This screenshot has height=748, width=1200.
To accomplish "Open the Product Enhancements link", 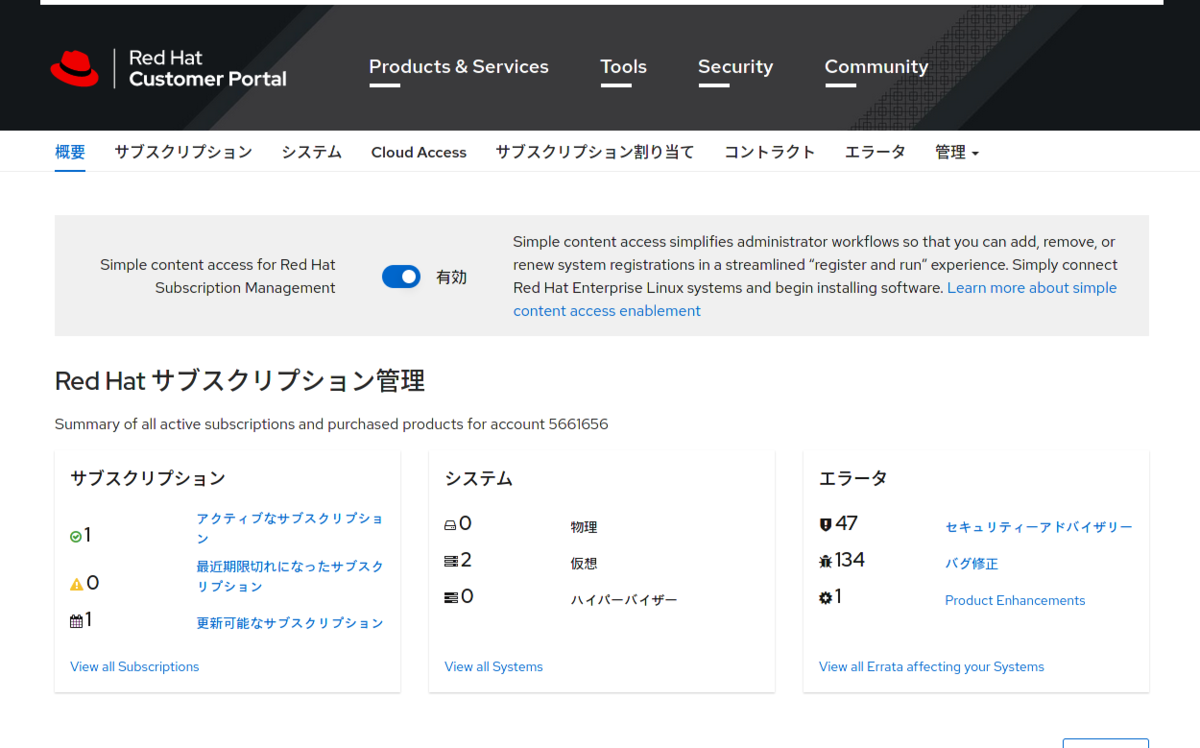I will (1015, 601).
